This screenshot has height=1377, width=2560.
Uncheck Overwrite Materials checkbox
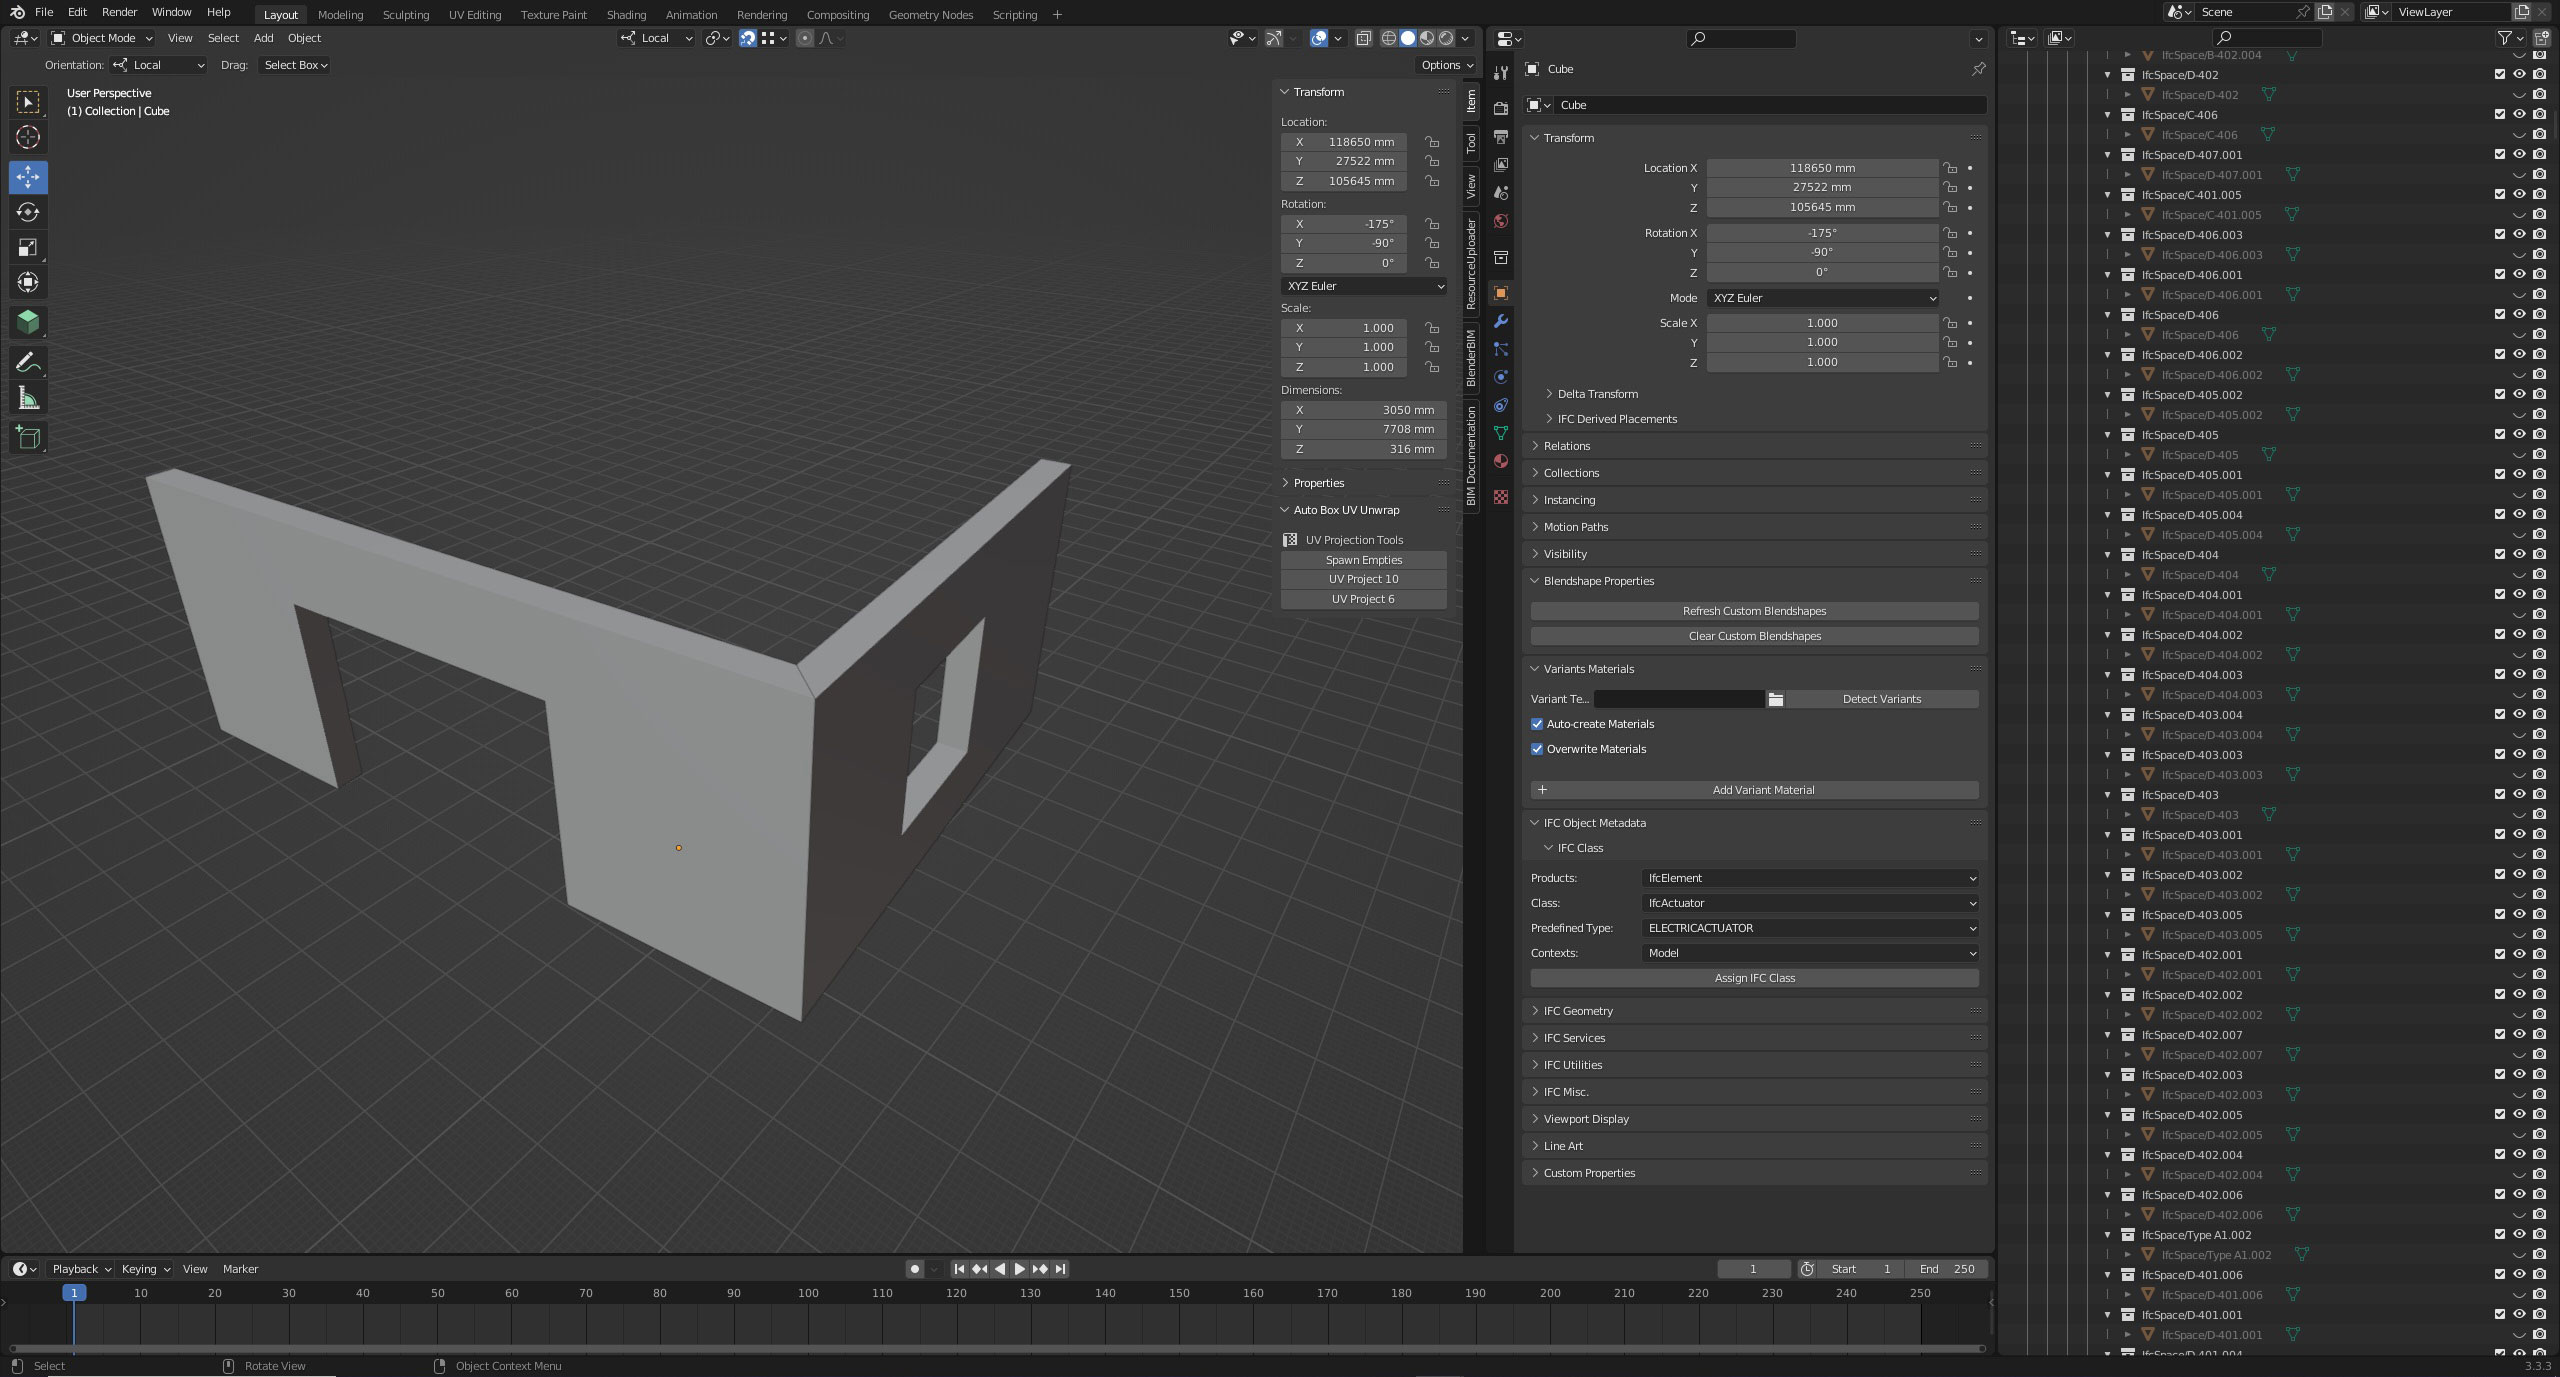click(1537, 749)
